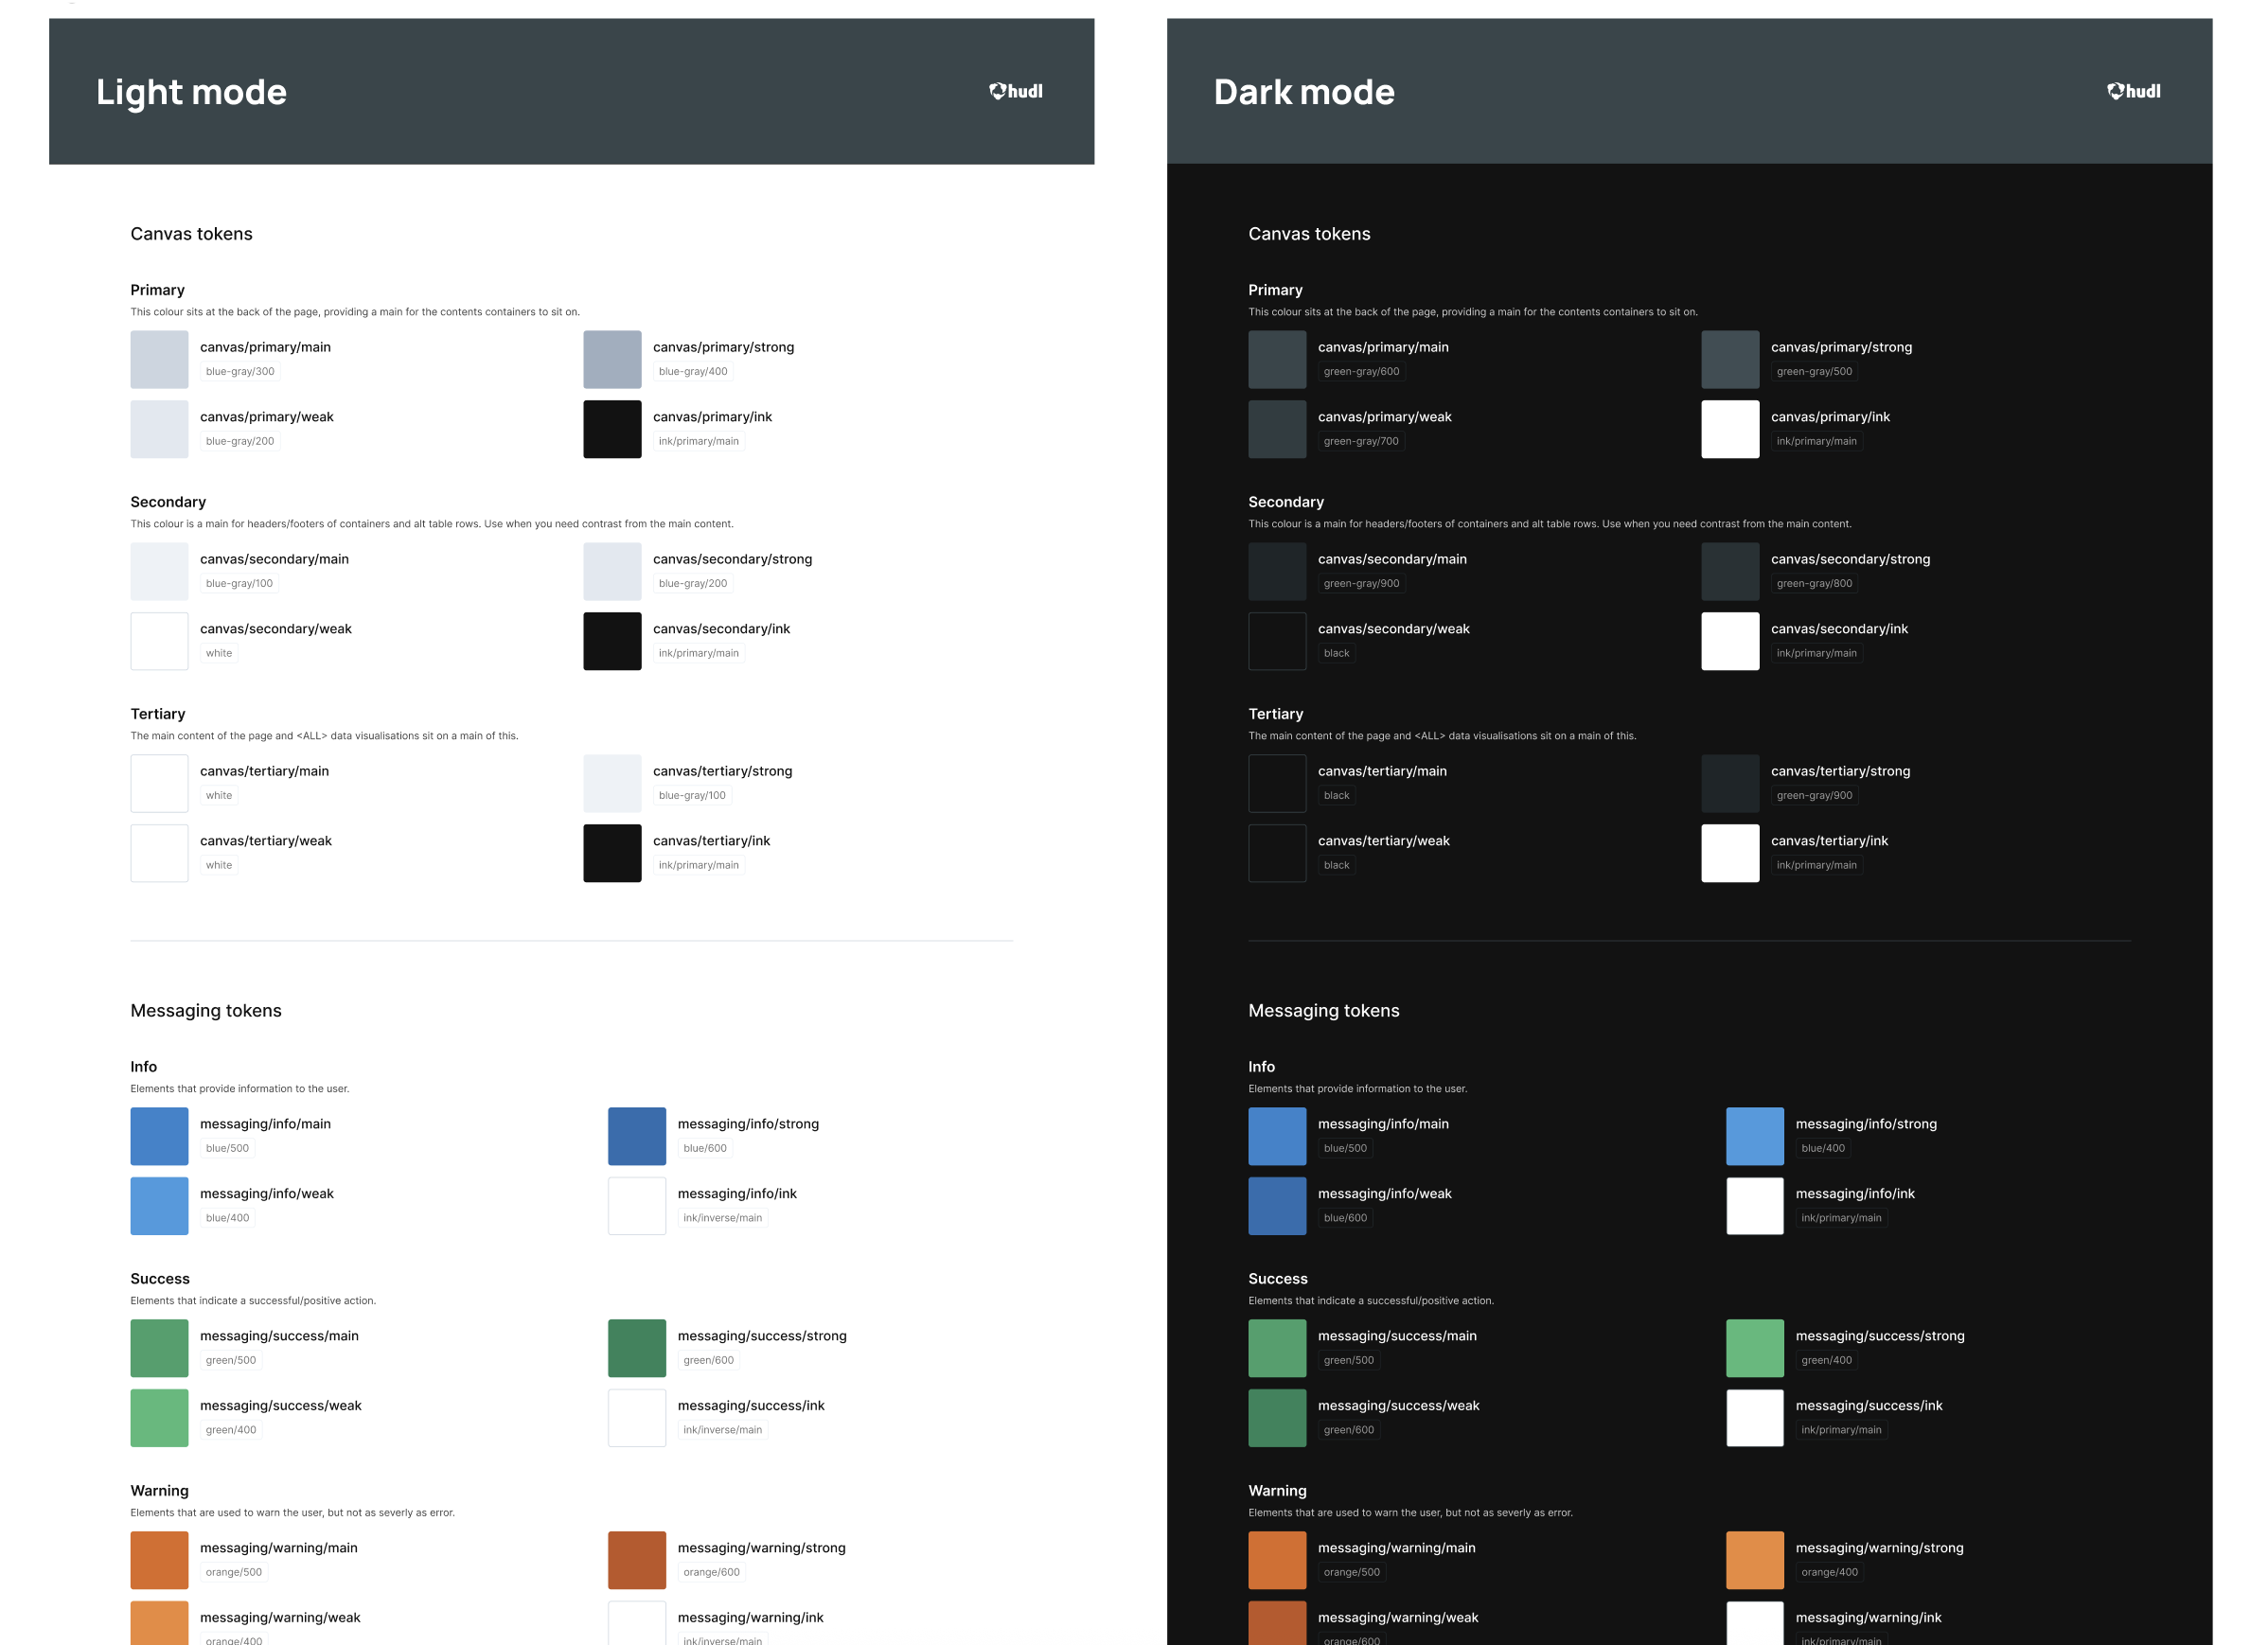Select Dark mode messaging/success/main swatch
The height and width of the screenshot is (1645, 2268).
pos(1277,1348)
